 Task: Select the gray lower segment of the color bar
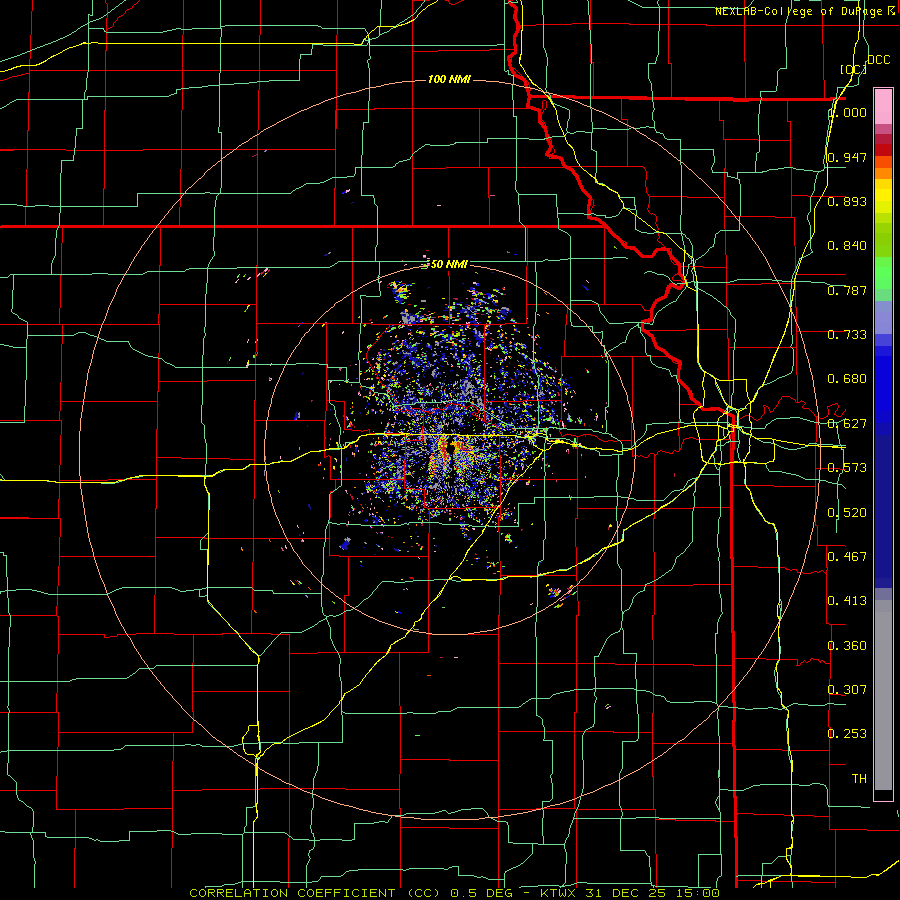point(883,695)
